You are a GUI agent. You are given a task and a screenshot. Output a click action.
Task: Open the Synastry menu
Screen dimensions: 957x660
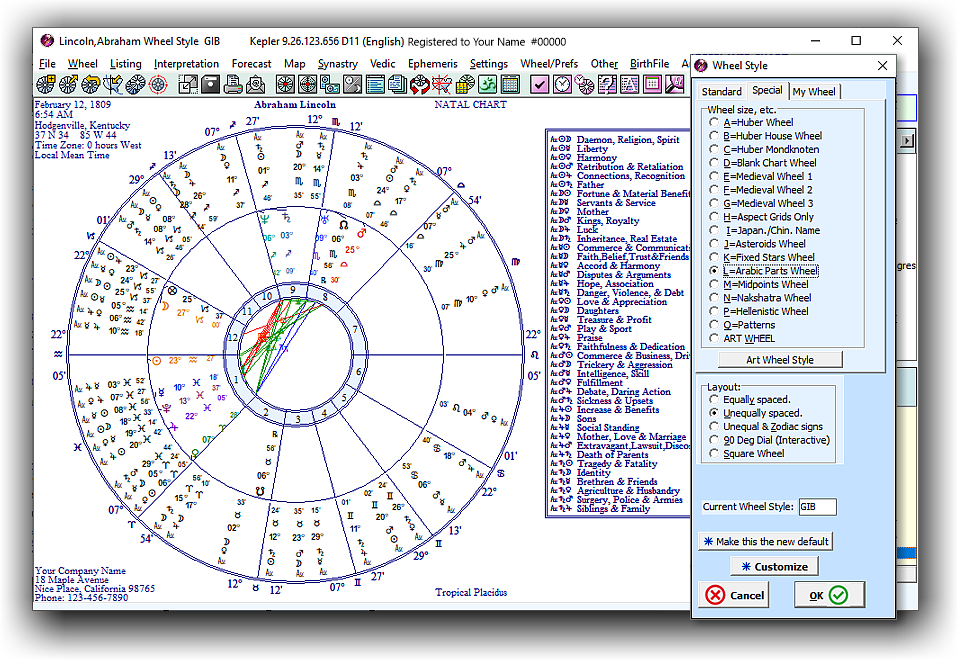(337, 64)
